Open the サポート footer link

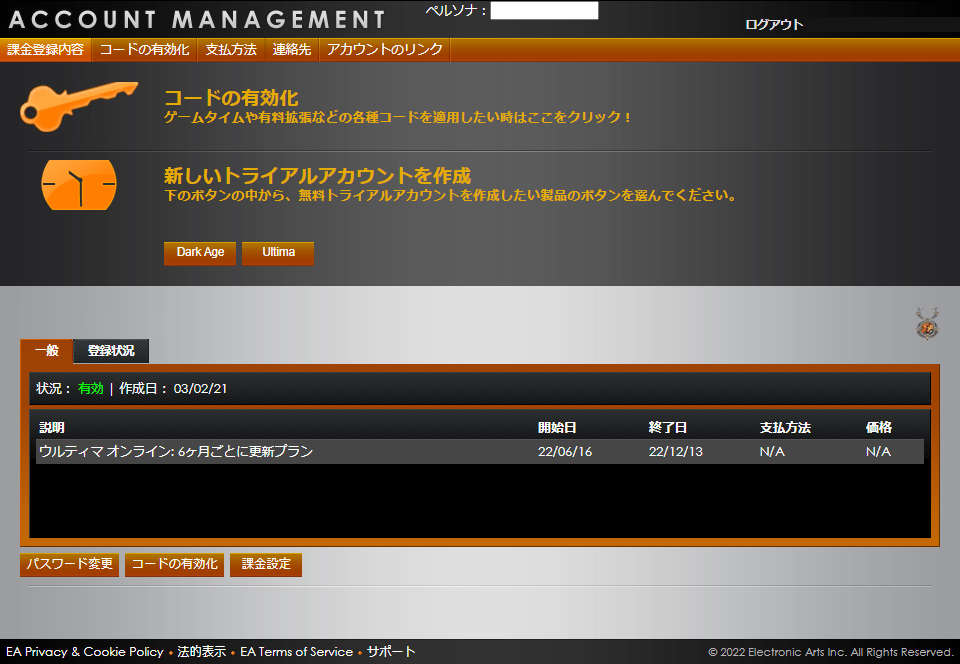pos(391,652)
